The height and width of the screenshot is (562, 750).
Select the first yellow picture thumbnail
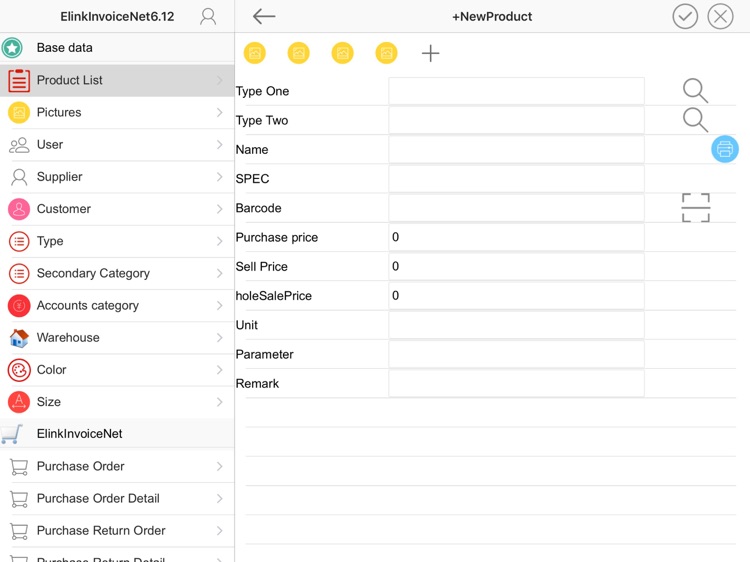click(254, 53)
